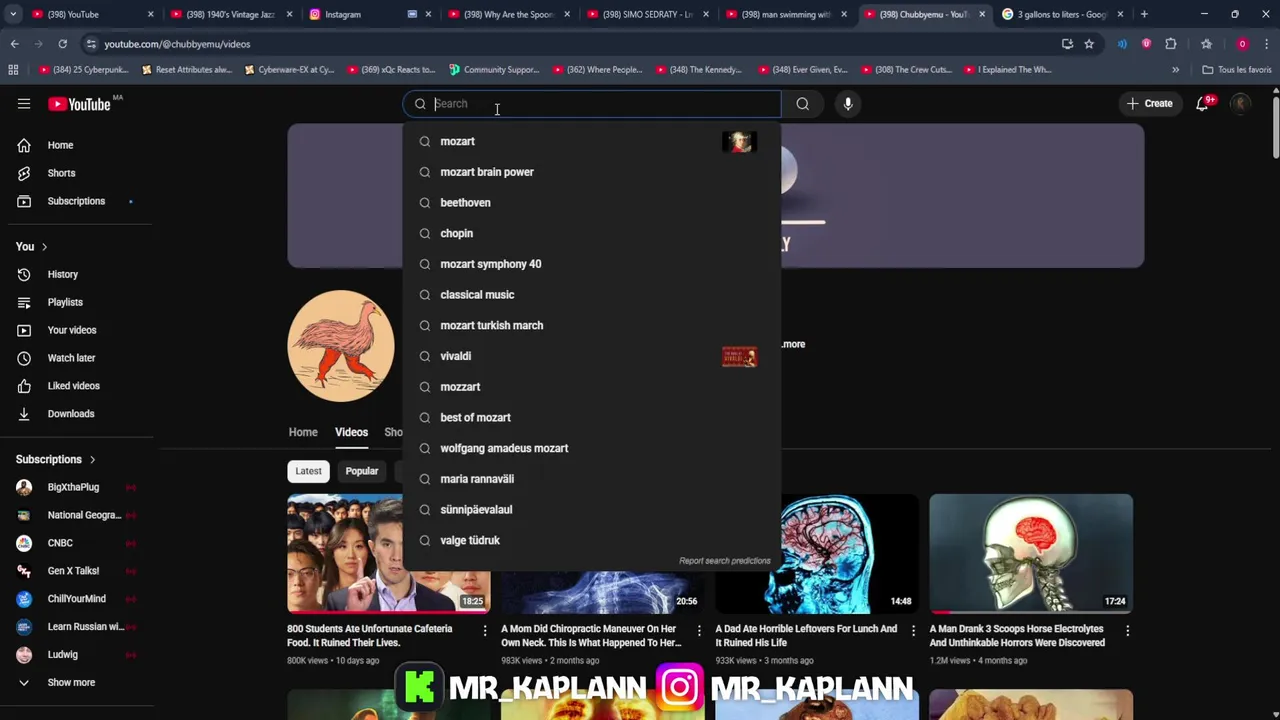
Task: Select 'best of mozart' suggestion
Action: [591, 417]
